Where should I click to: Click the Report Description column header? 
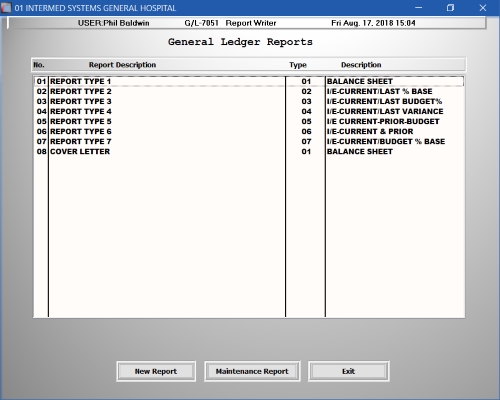coord(122,65)
